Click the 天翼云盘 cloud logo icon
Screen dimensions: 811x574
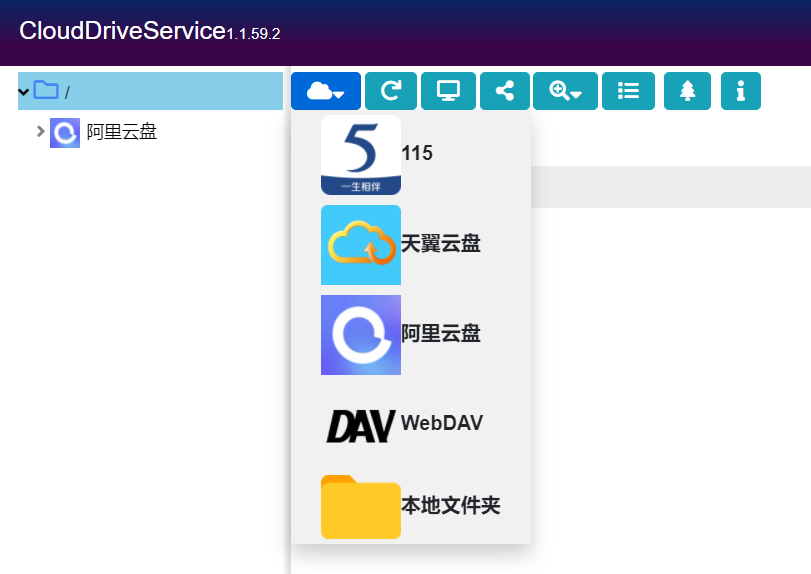coord(361,245)
